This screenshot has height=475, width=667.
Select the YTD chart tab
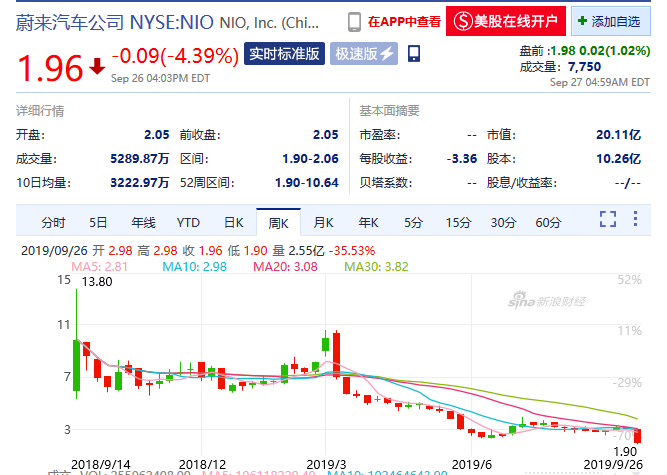[188, 222]
